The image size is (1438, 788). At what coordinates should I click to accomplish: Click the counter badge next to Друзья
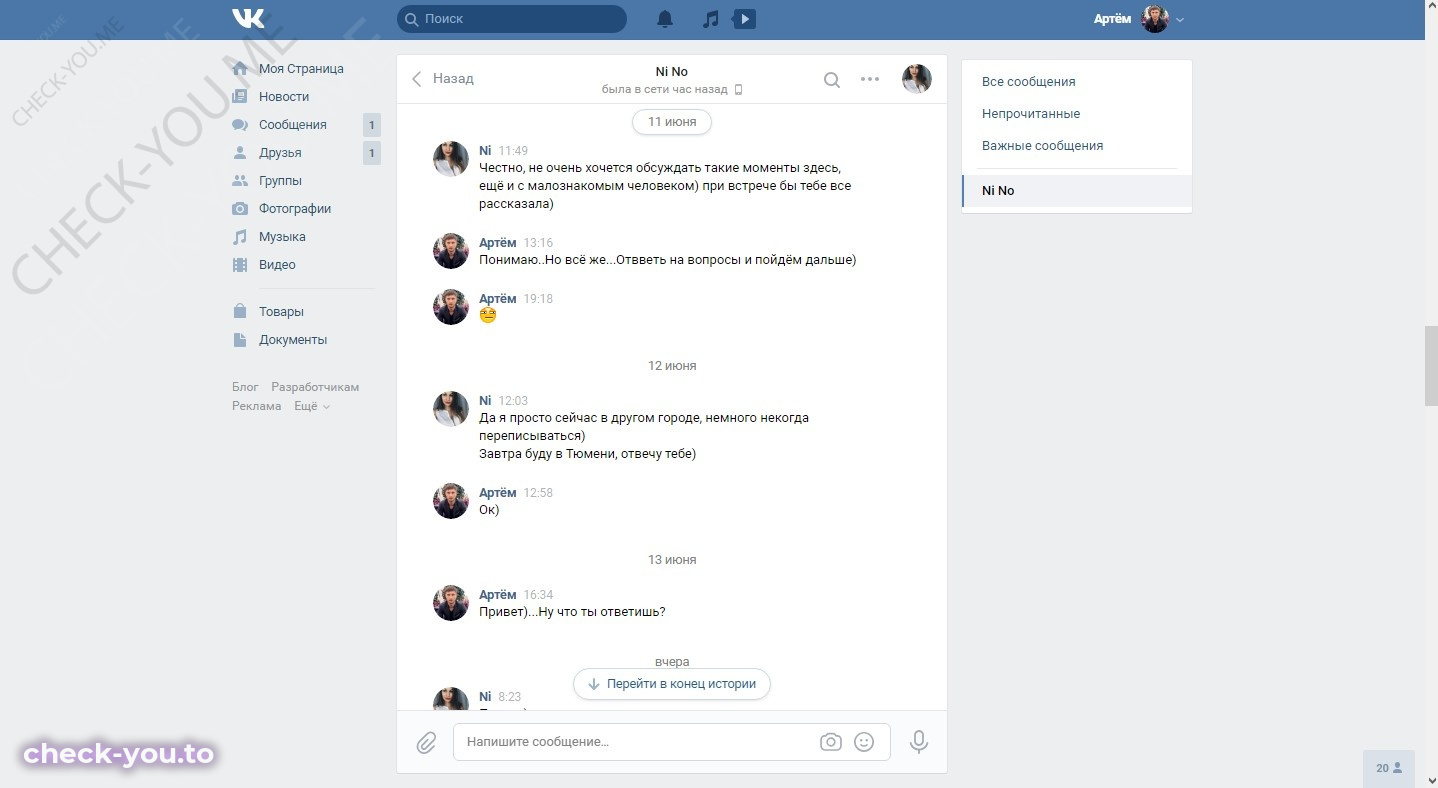pyautogui.click(x=372, y=153)
